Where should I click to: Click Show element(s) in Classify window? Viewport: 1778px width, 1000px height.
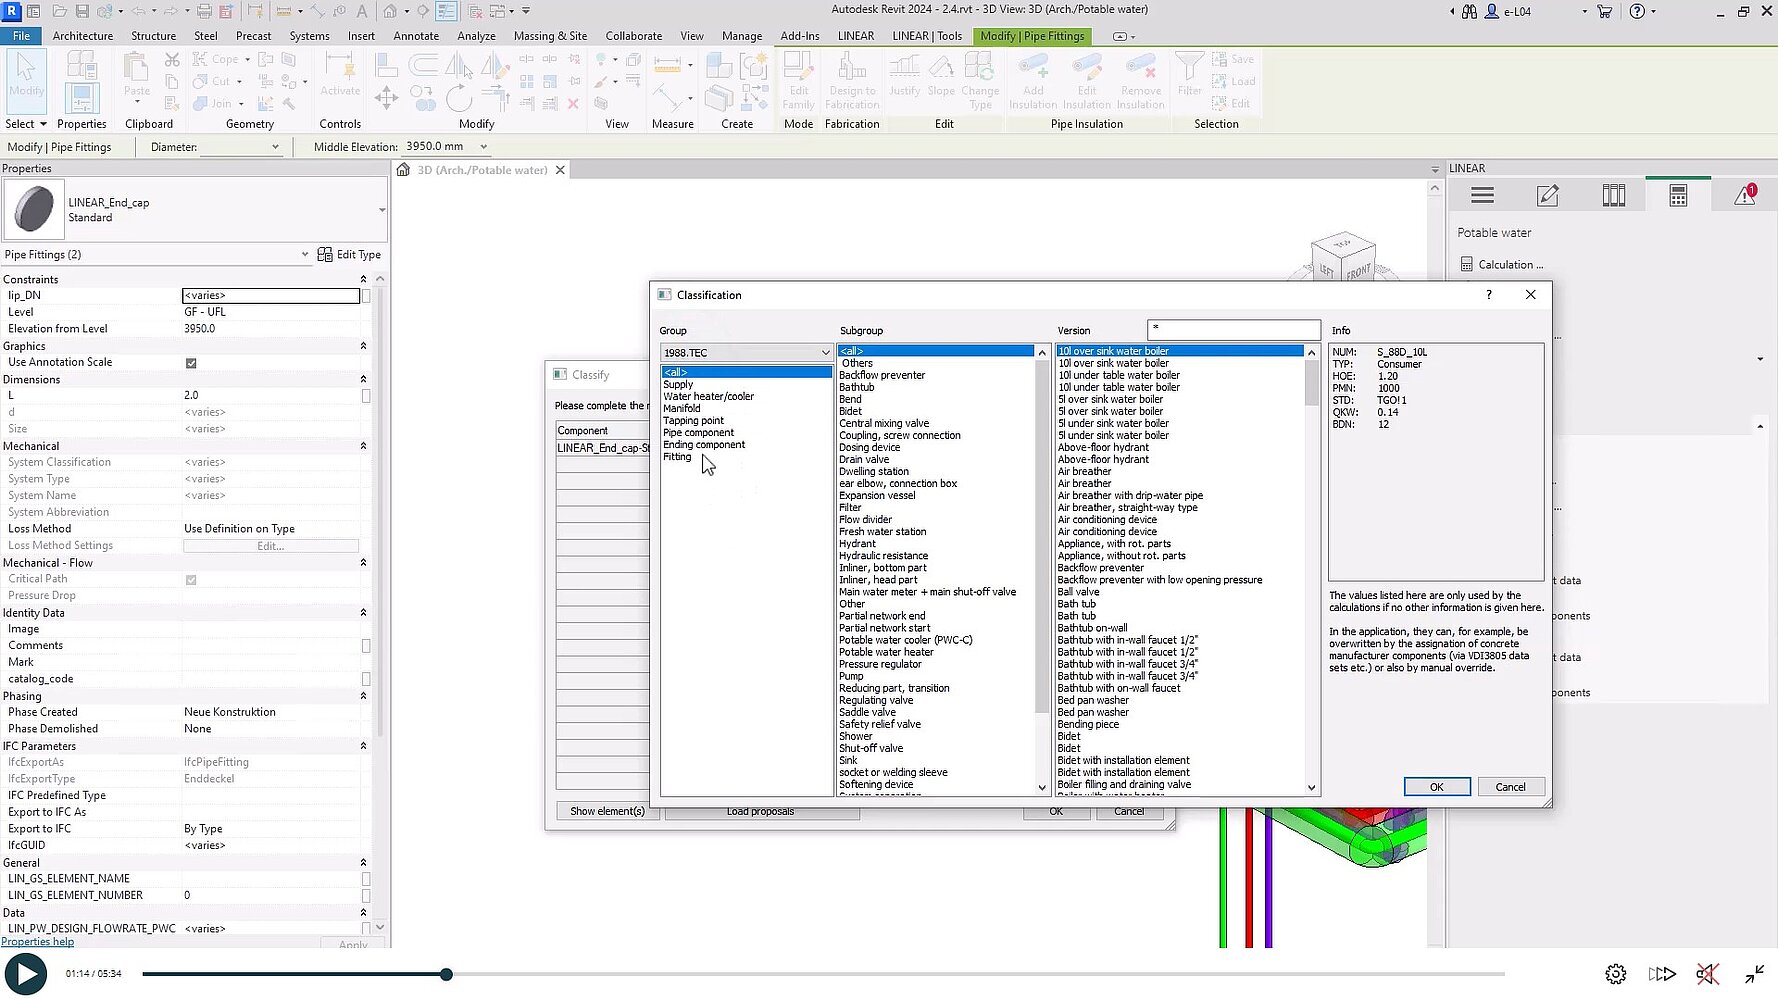pyautogui.click(x=607, y=811)
